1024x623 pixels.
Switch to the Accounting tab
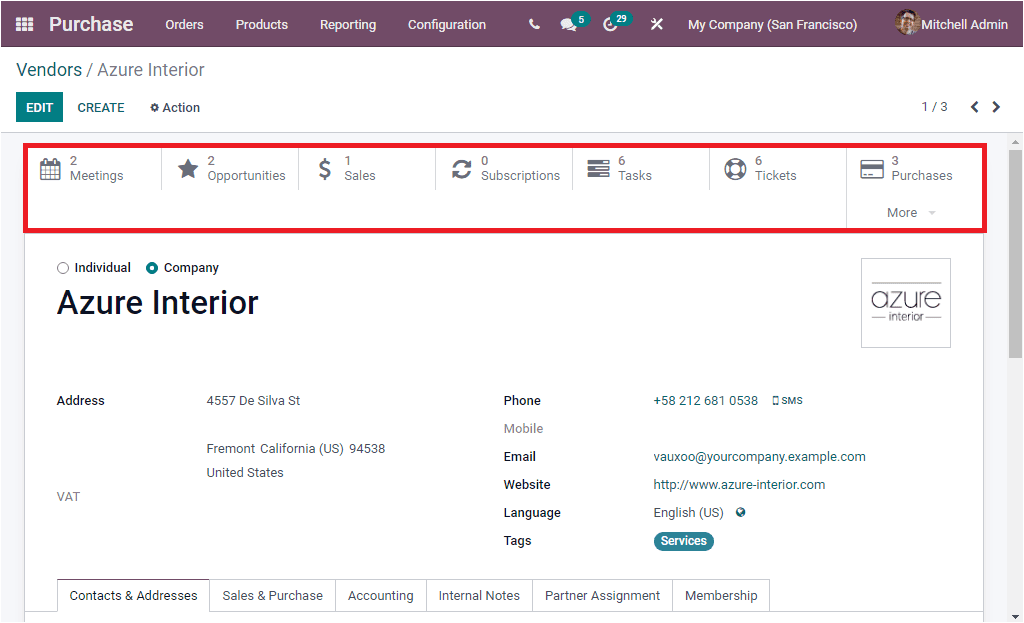point(380,595)
